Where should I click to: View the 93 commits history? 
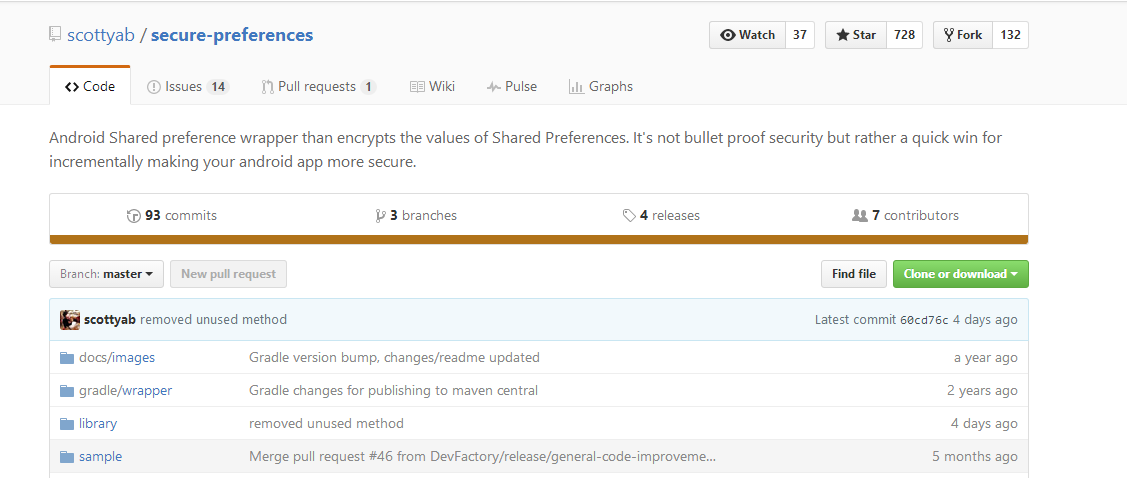(x=172, y=216)
